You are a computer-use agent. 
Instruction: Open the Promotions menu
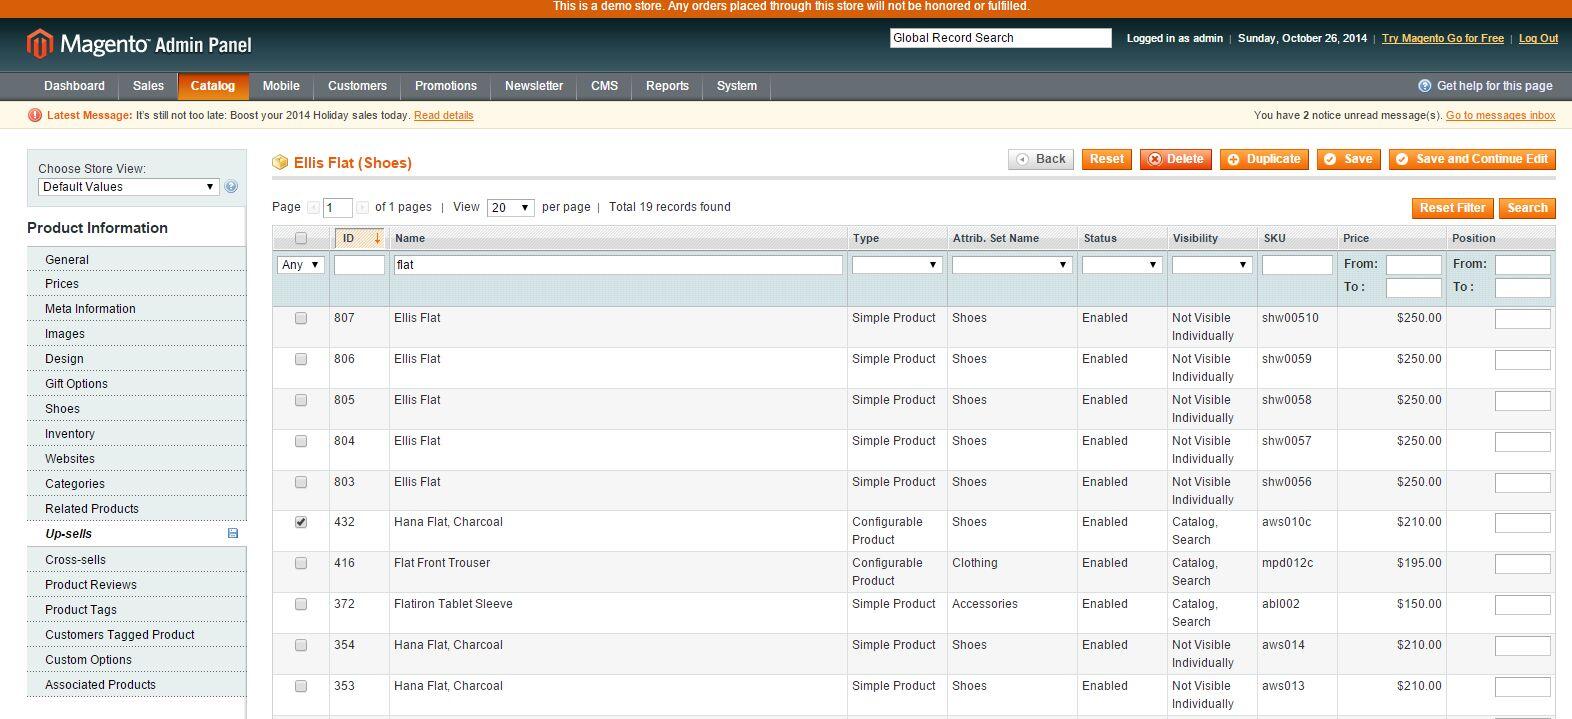coord(446,86)
